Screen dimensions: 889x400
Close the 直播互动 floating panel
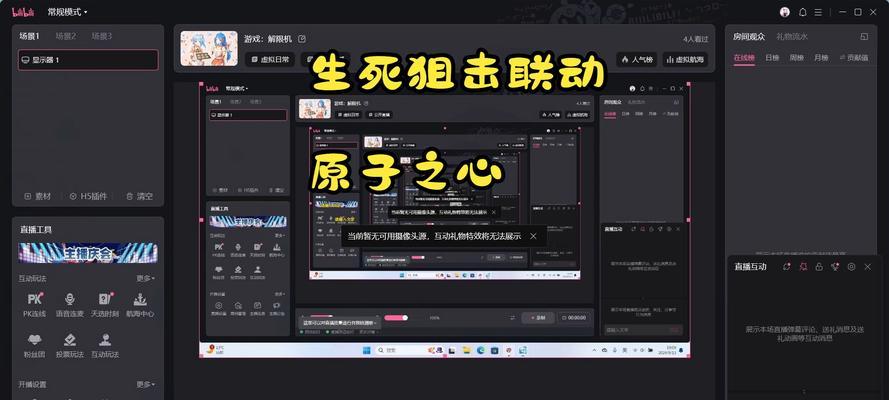[x=867, y=266]
